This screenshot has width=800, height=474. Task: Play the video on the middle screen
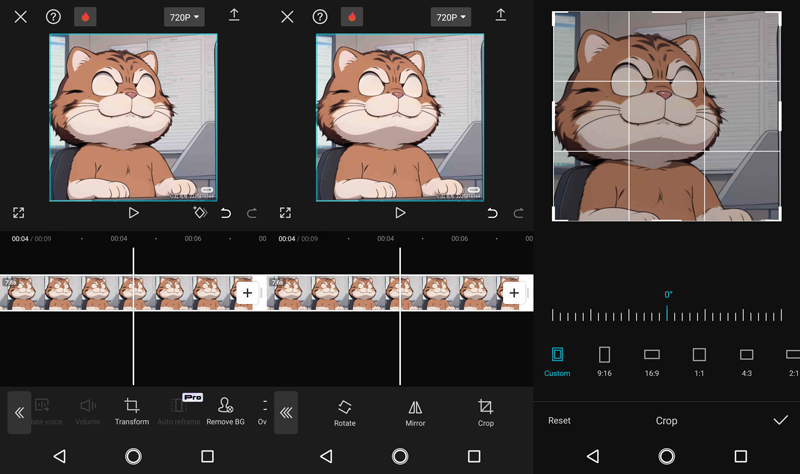(x=400, y=213)
